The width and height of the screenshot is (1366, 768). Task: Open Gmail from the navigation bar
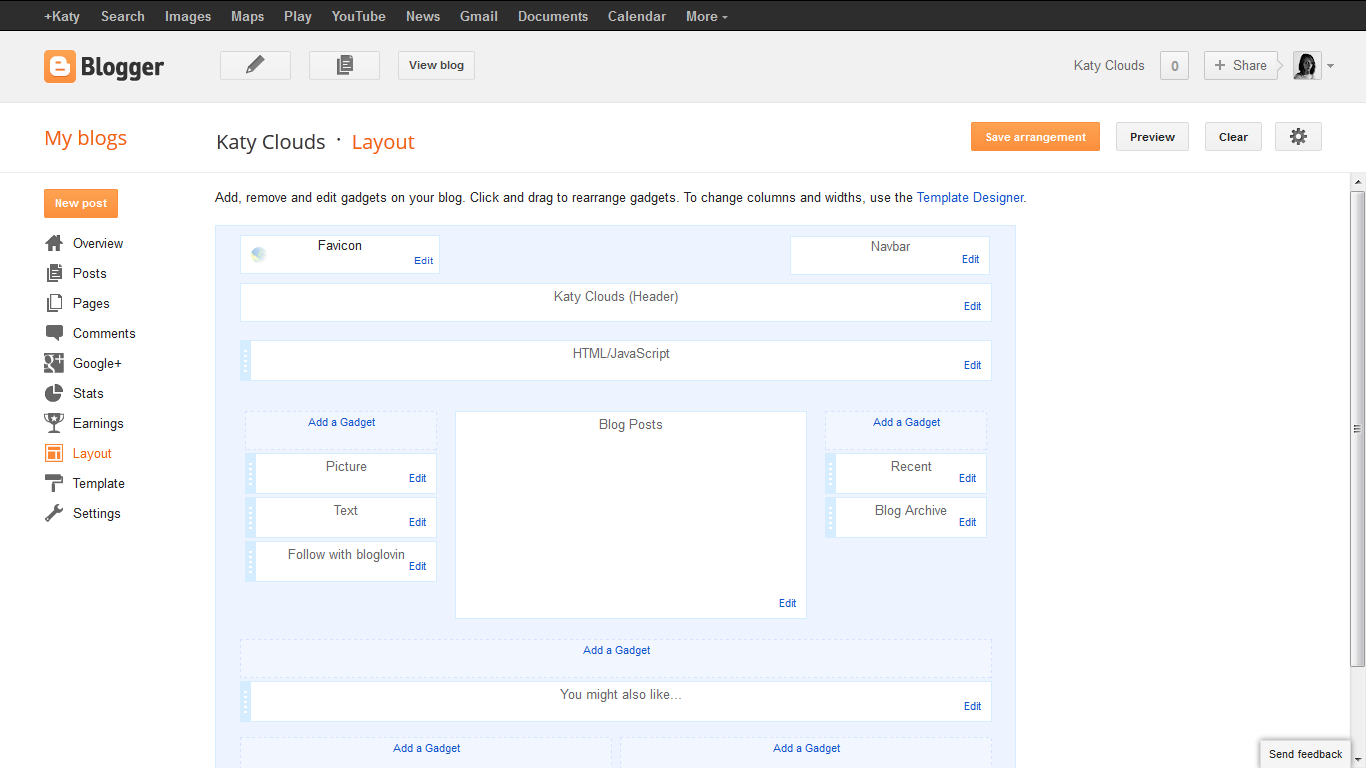tap(478, 16)
